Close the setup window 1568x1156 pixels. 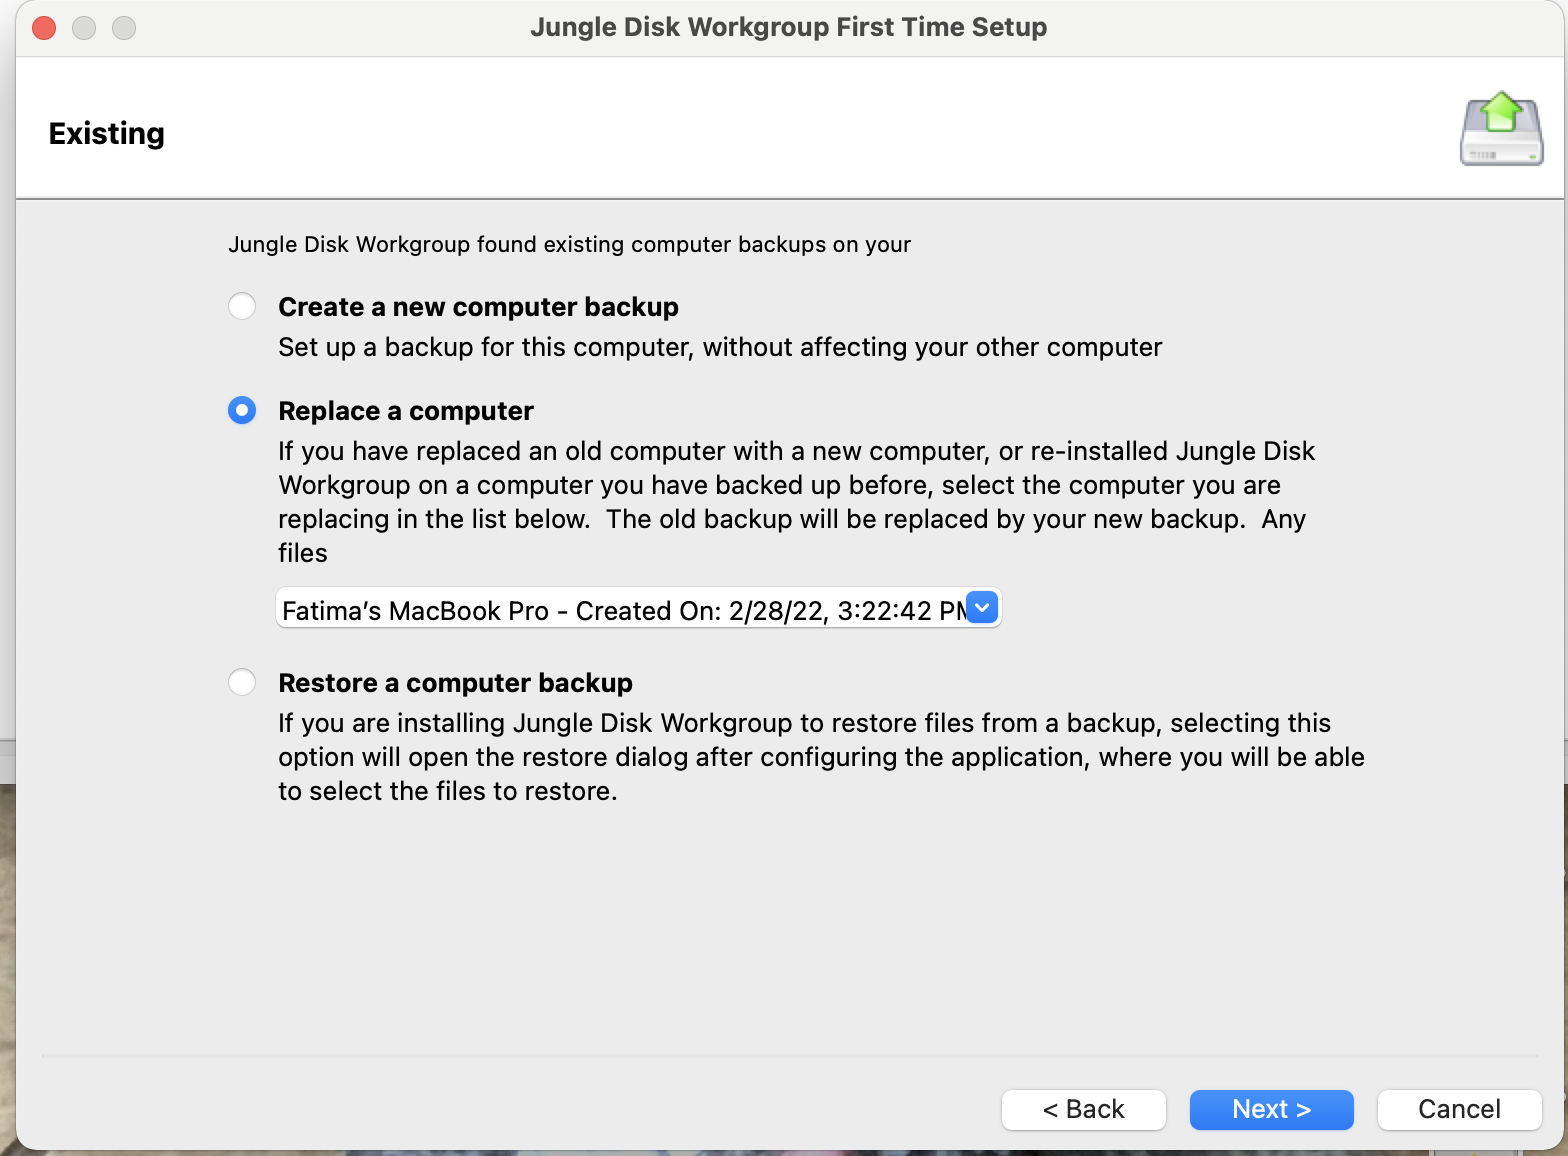coord(43,28)
